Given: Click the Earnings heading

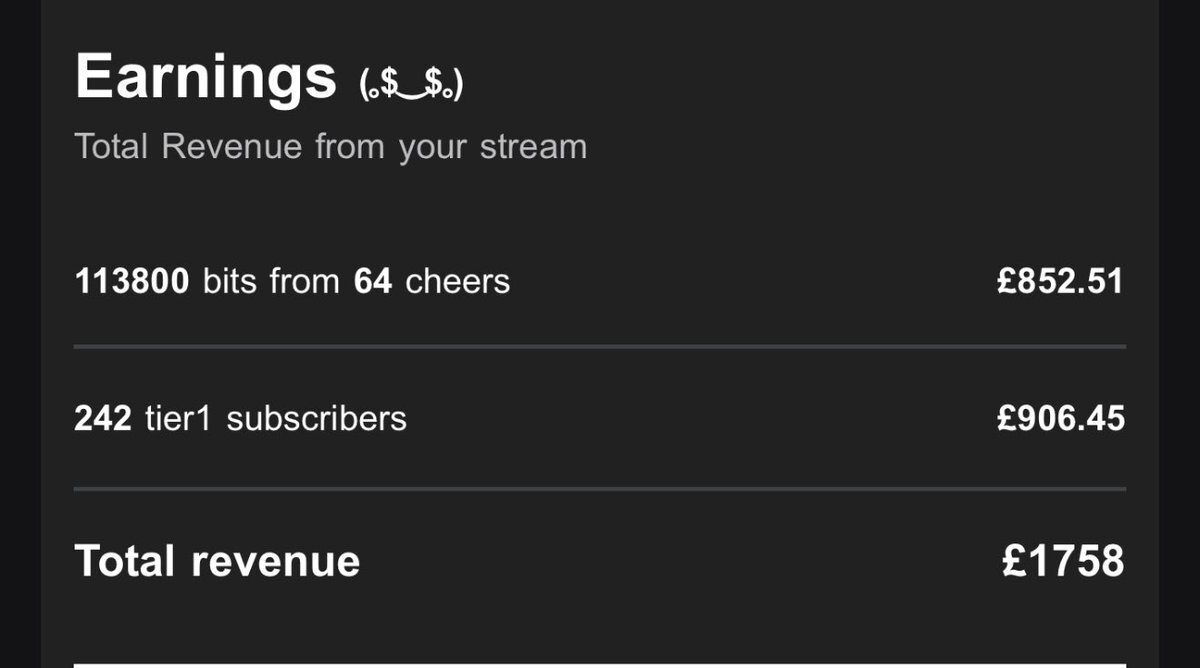Looking at the screenshot, I should pos(205,77).
